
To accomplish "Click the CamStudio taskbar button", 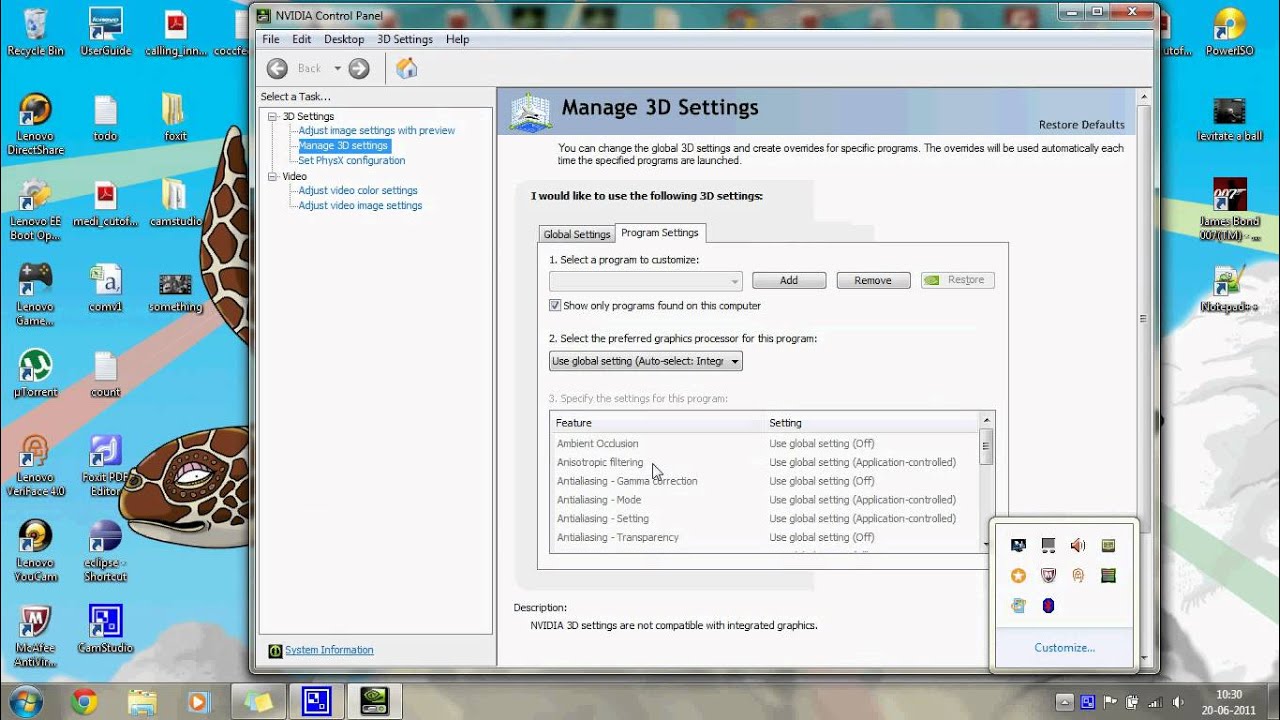I will 316,702.
